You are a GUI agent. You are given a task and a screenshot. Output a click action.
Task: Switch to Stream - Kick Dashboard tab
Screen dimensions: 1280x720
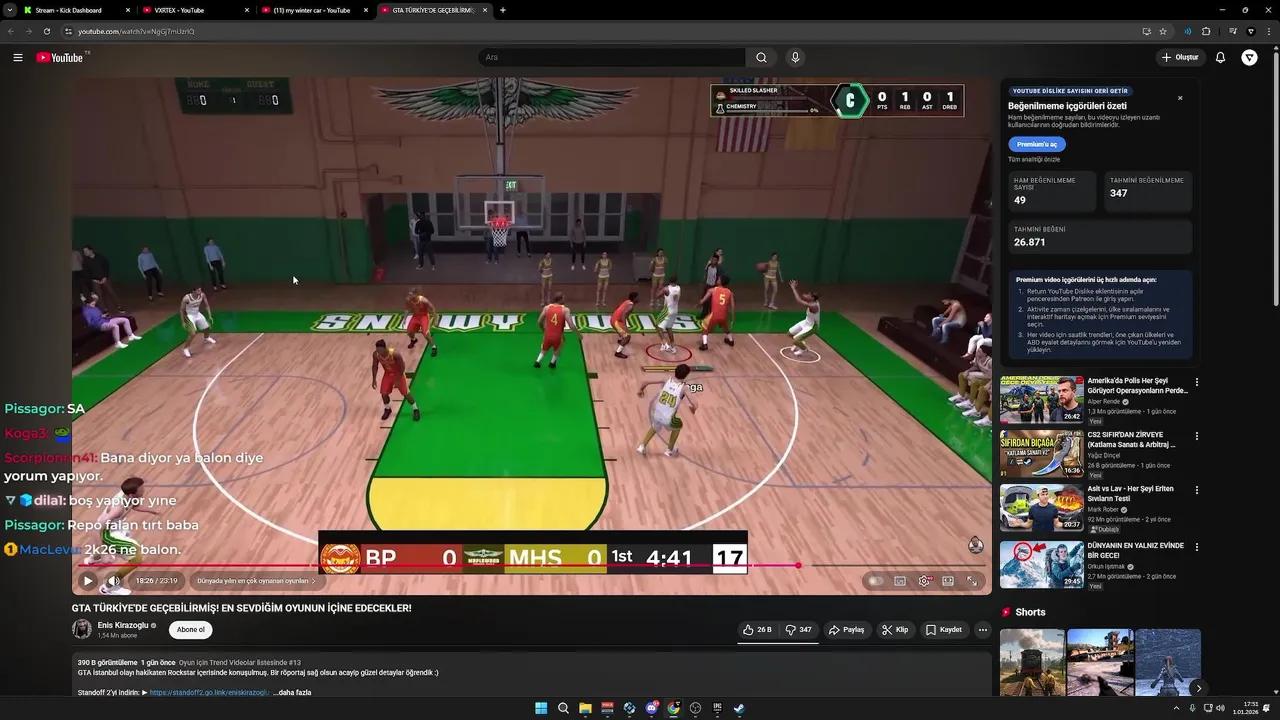(x=76, y=10)
